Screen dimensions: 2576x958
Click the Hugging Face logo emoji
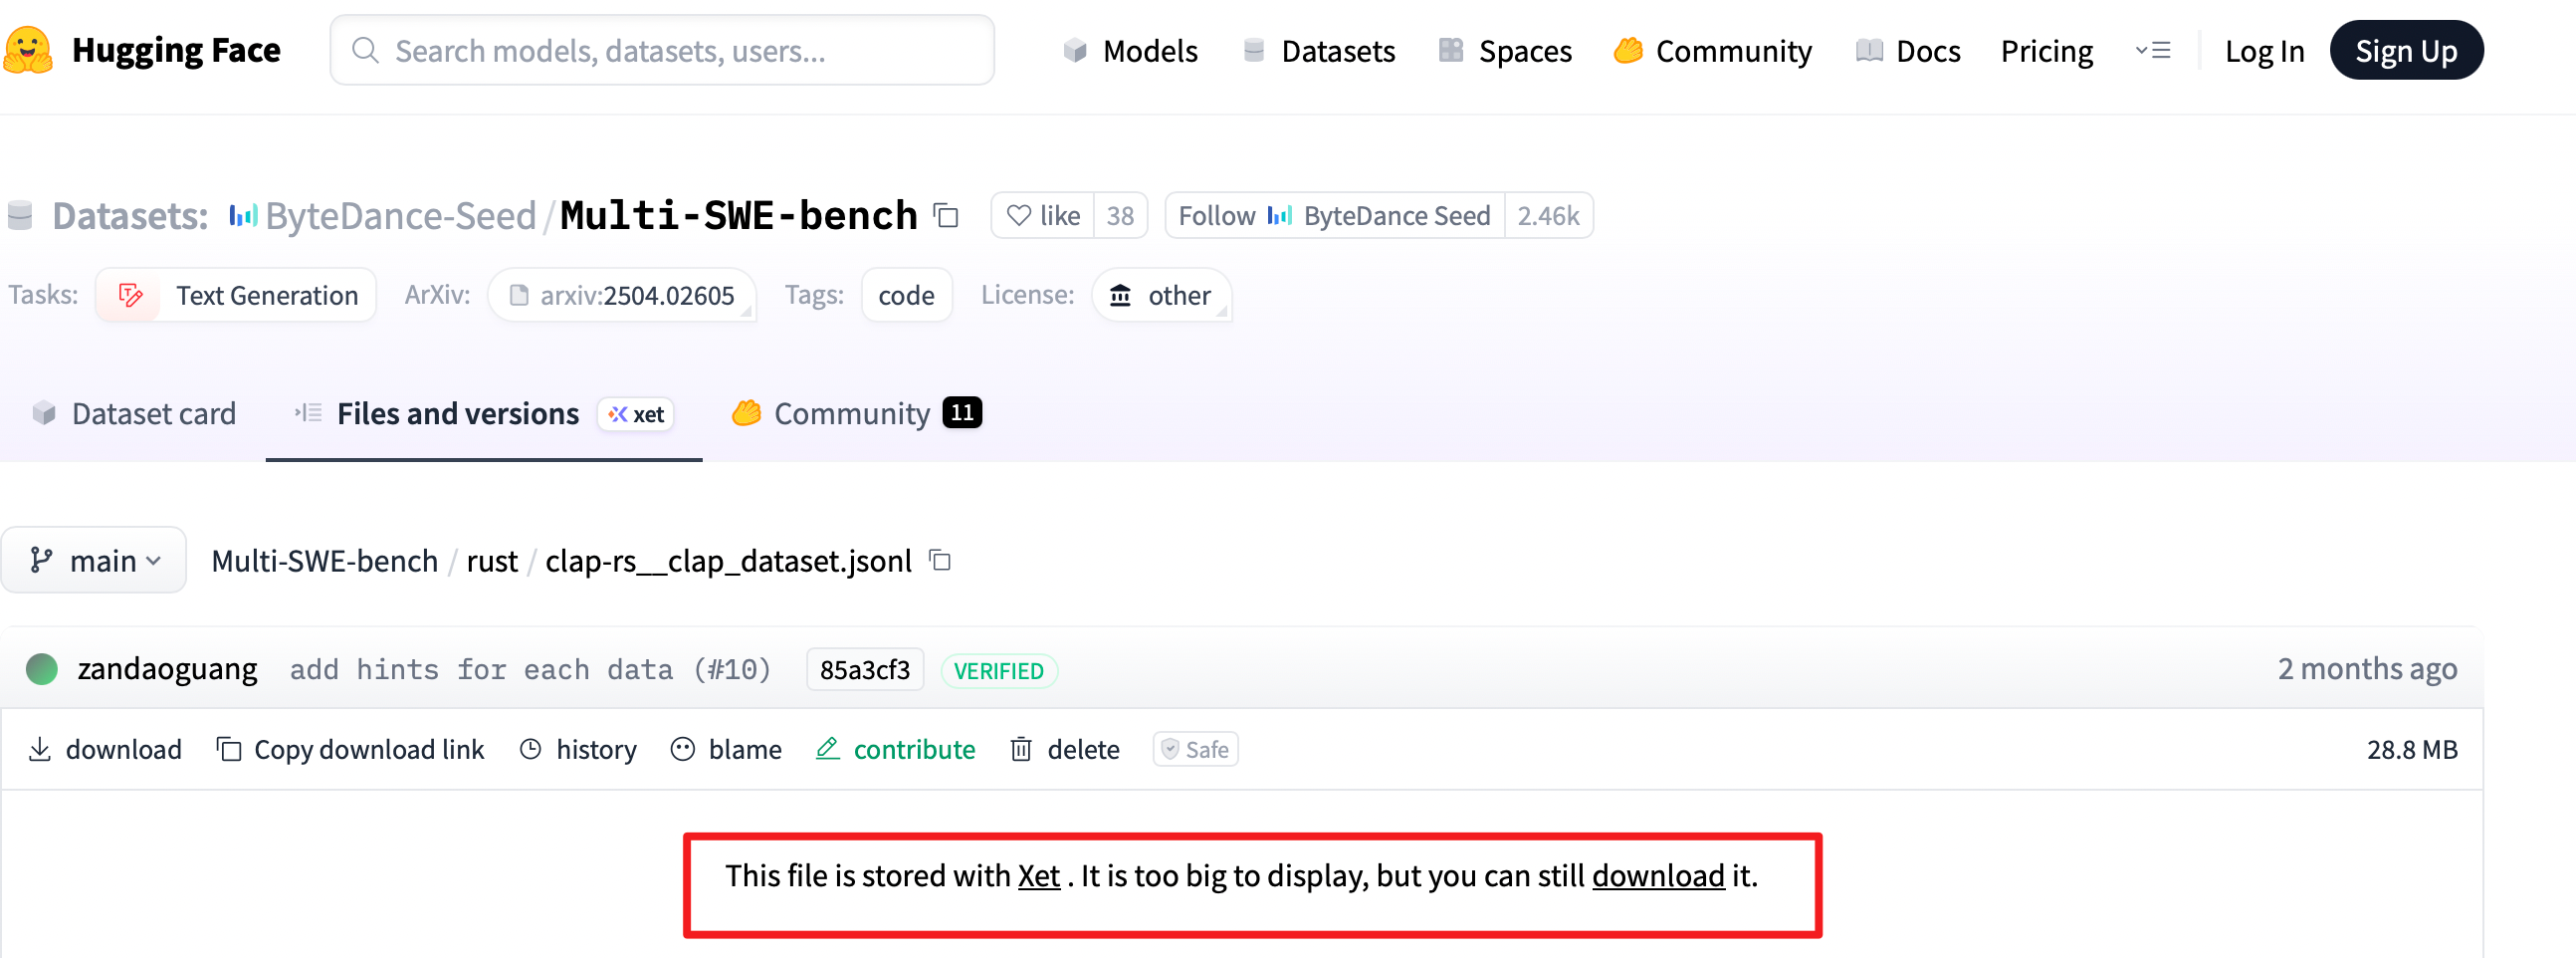[28, 50]
